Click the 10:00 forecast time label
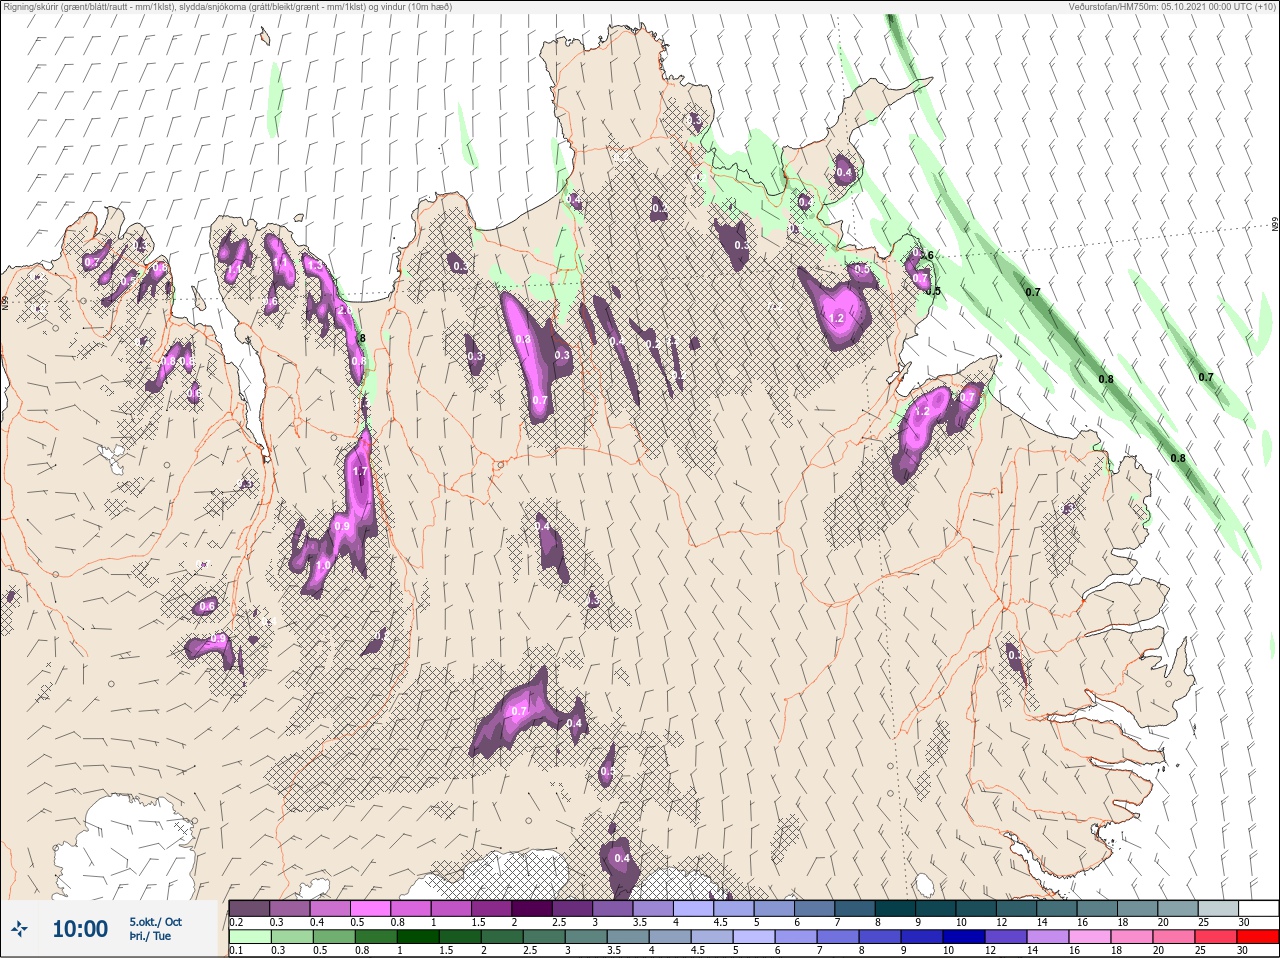 (x=80, y=929)
